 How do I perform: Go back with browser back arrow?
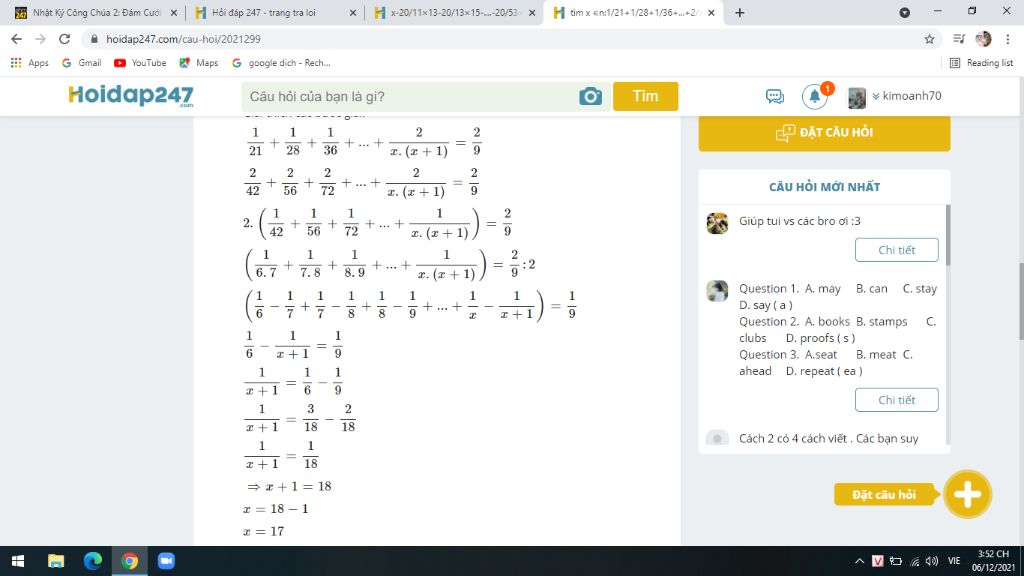[x=16, y=39]
